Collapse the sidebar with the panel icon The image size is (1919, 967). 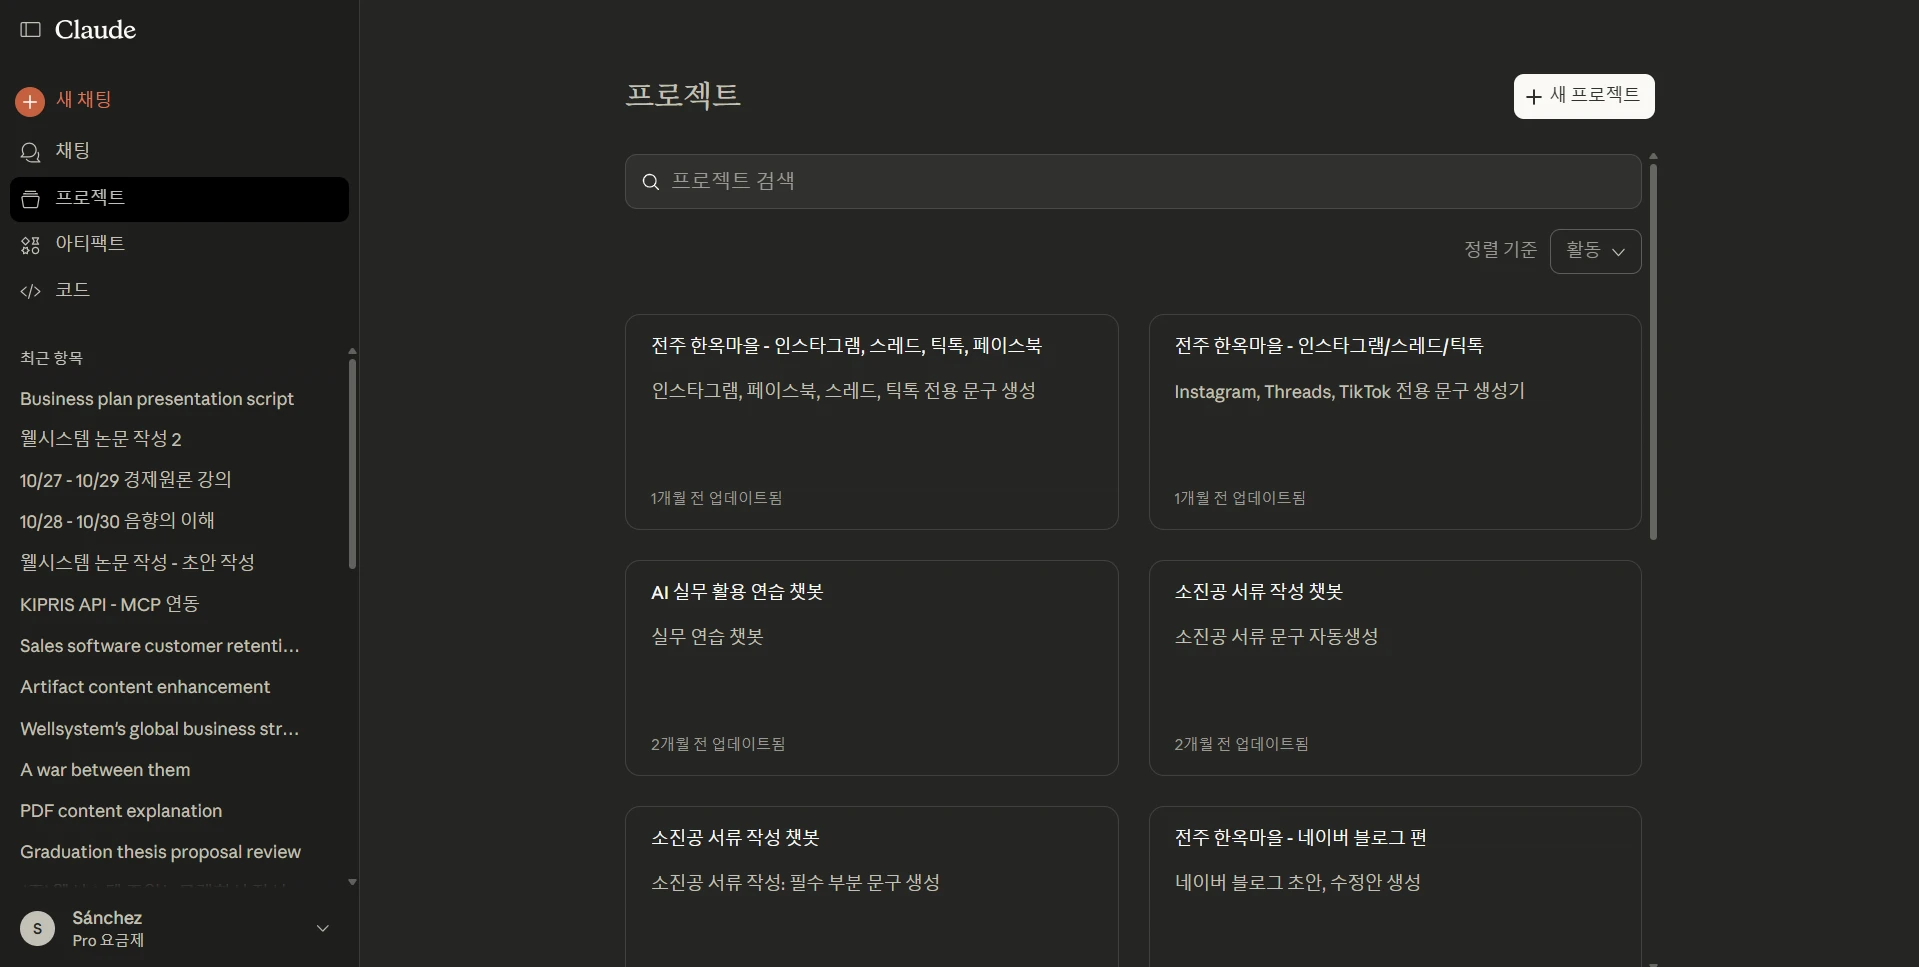tap(31, 30)
